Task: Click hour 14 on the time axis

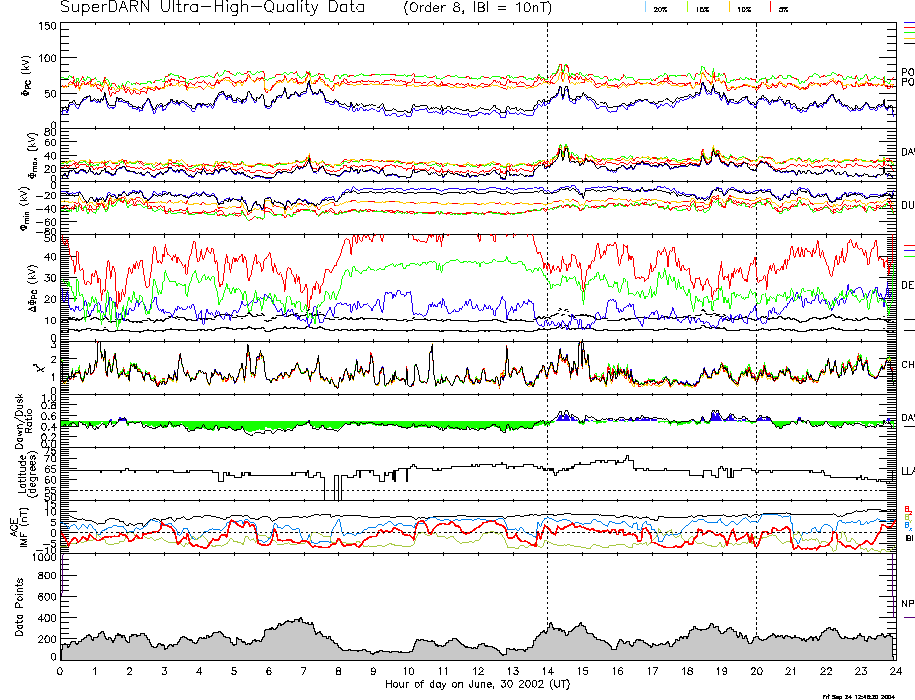Action: click(x=547, y=673)
